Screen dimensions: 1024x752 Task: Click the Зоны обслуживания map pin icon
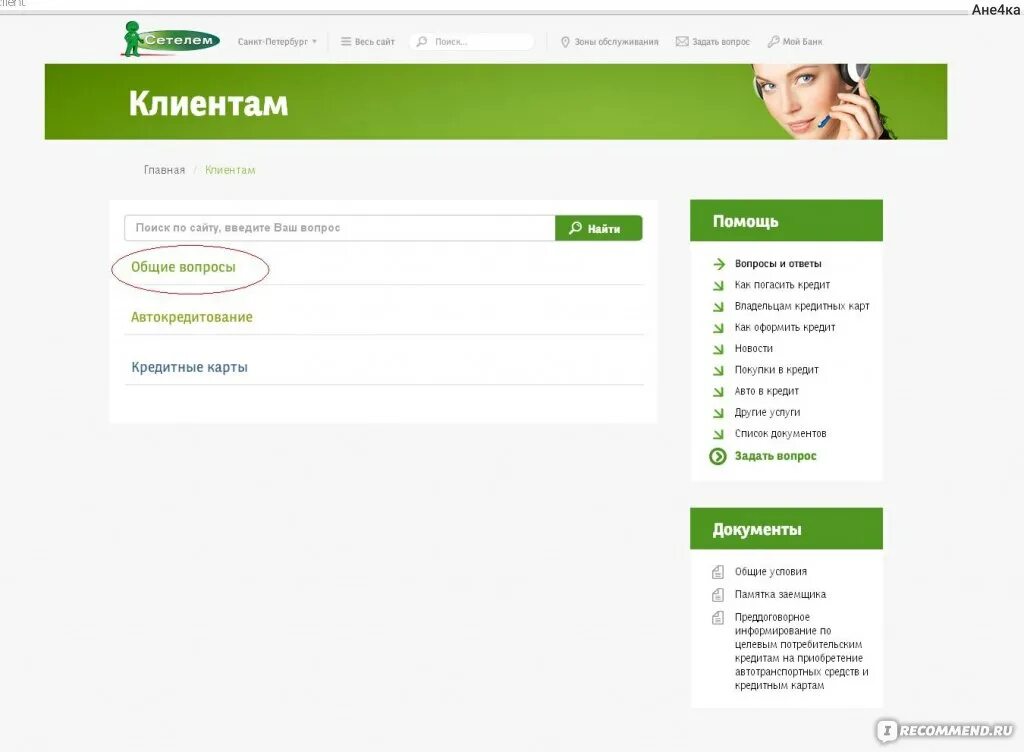coord(566,42)
